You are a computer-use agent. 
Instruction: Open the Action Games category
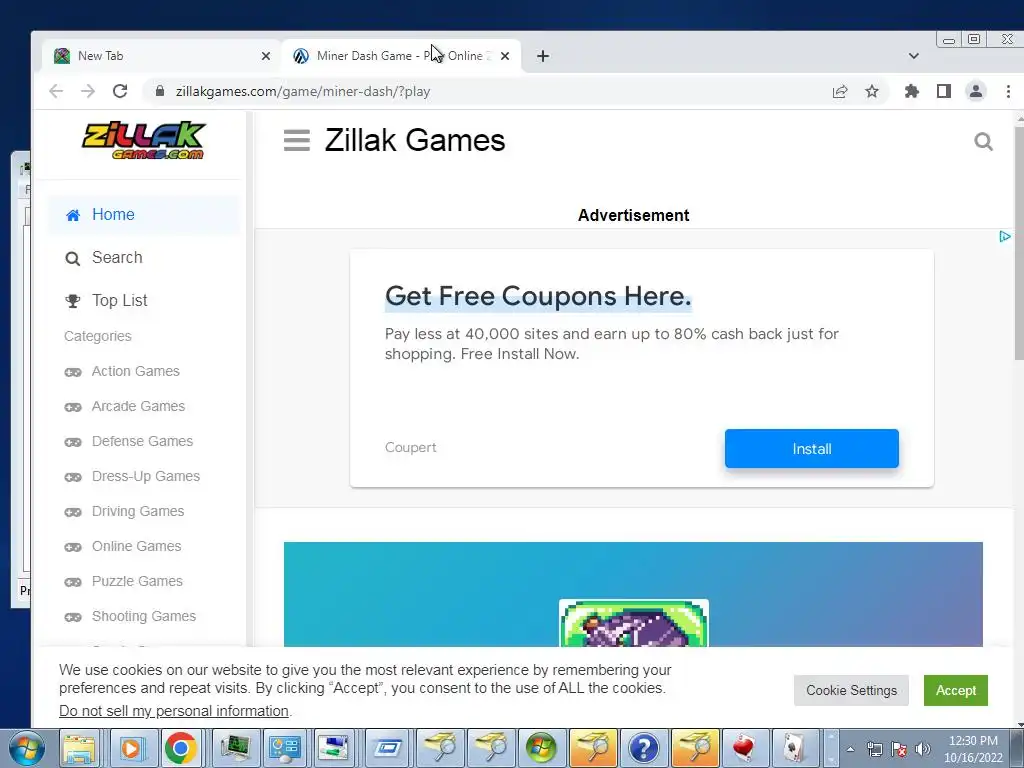coord(122,372)
